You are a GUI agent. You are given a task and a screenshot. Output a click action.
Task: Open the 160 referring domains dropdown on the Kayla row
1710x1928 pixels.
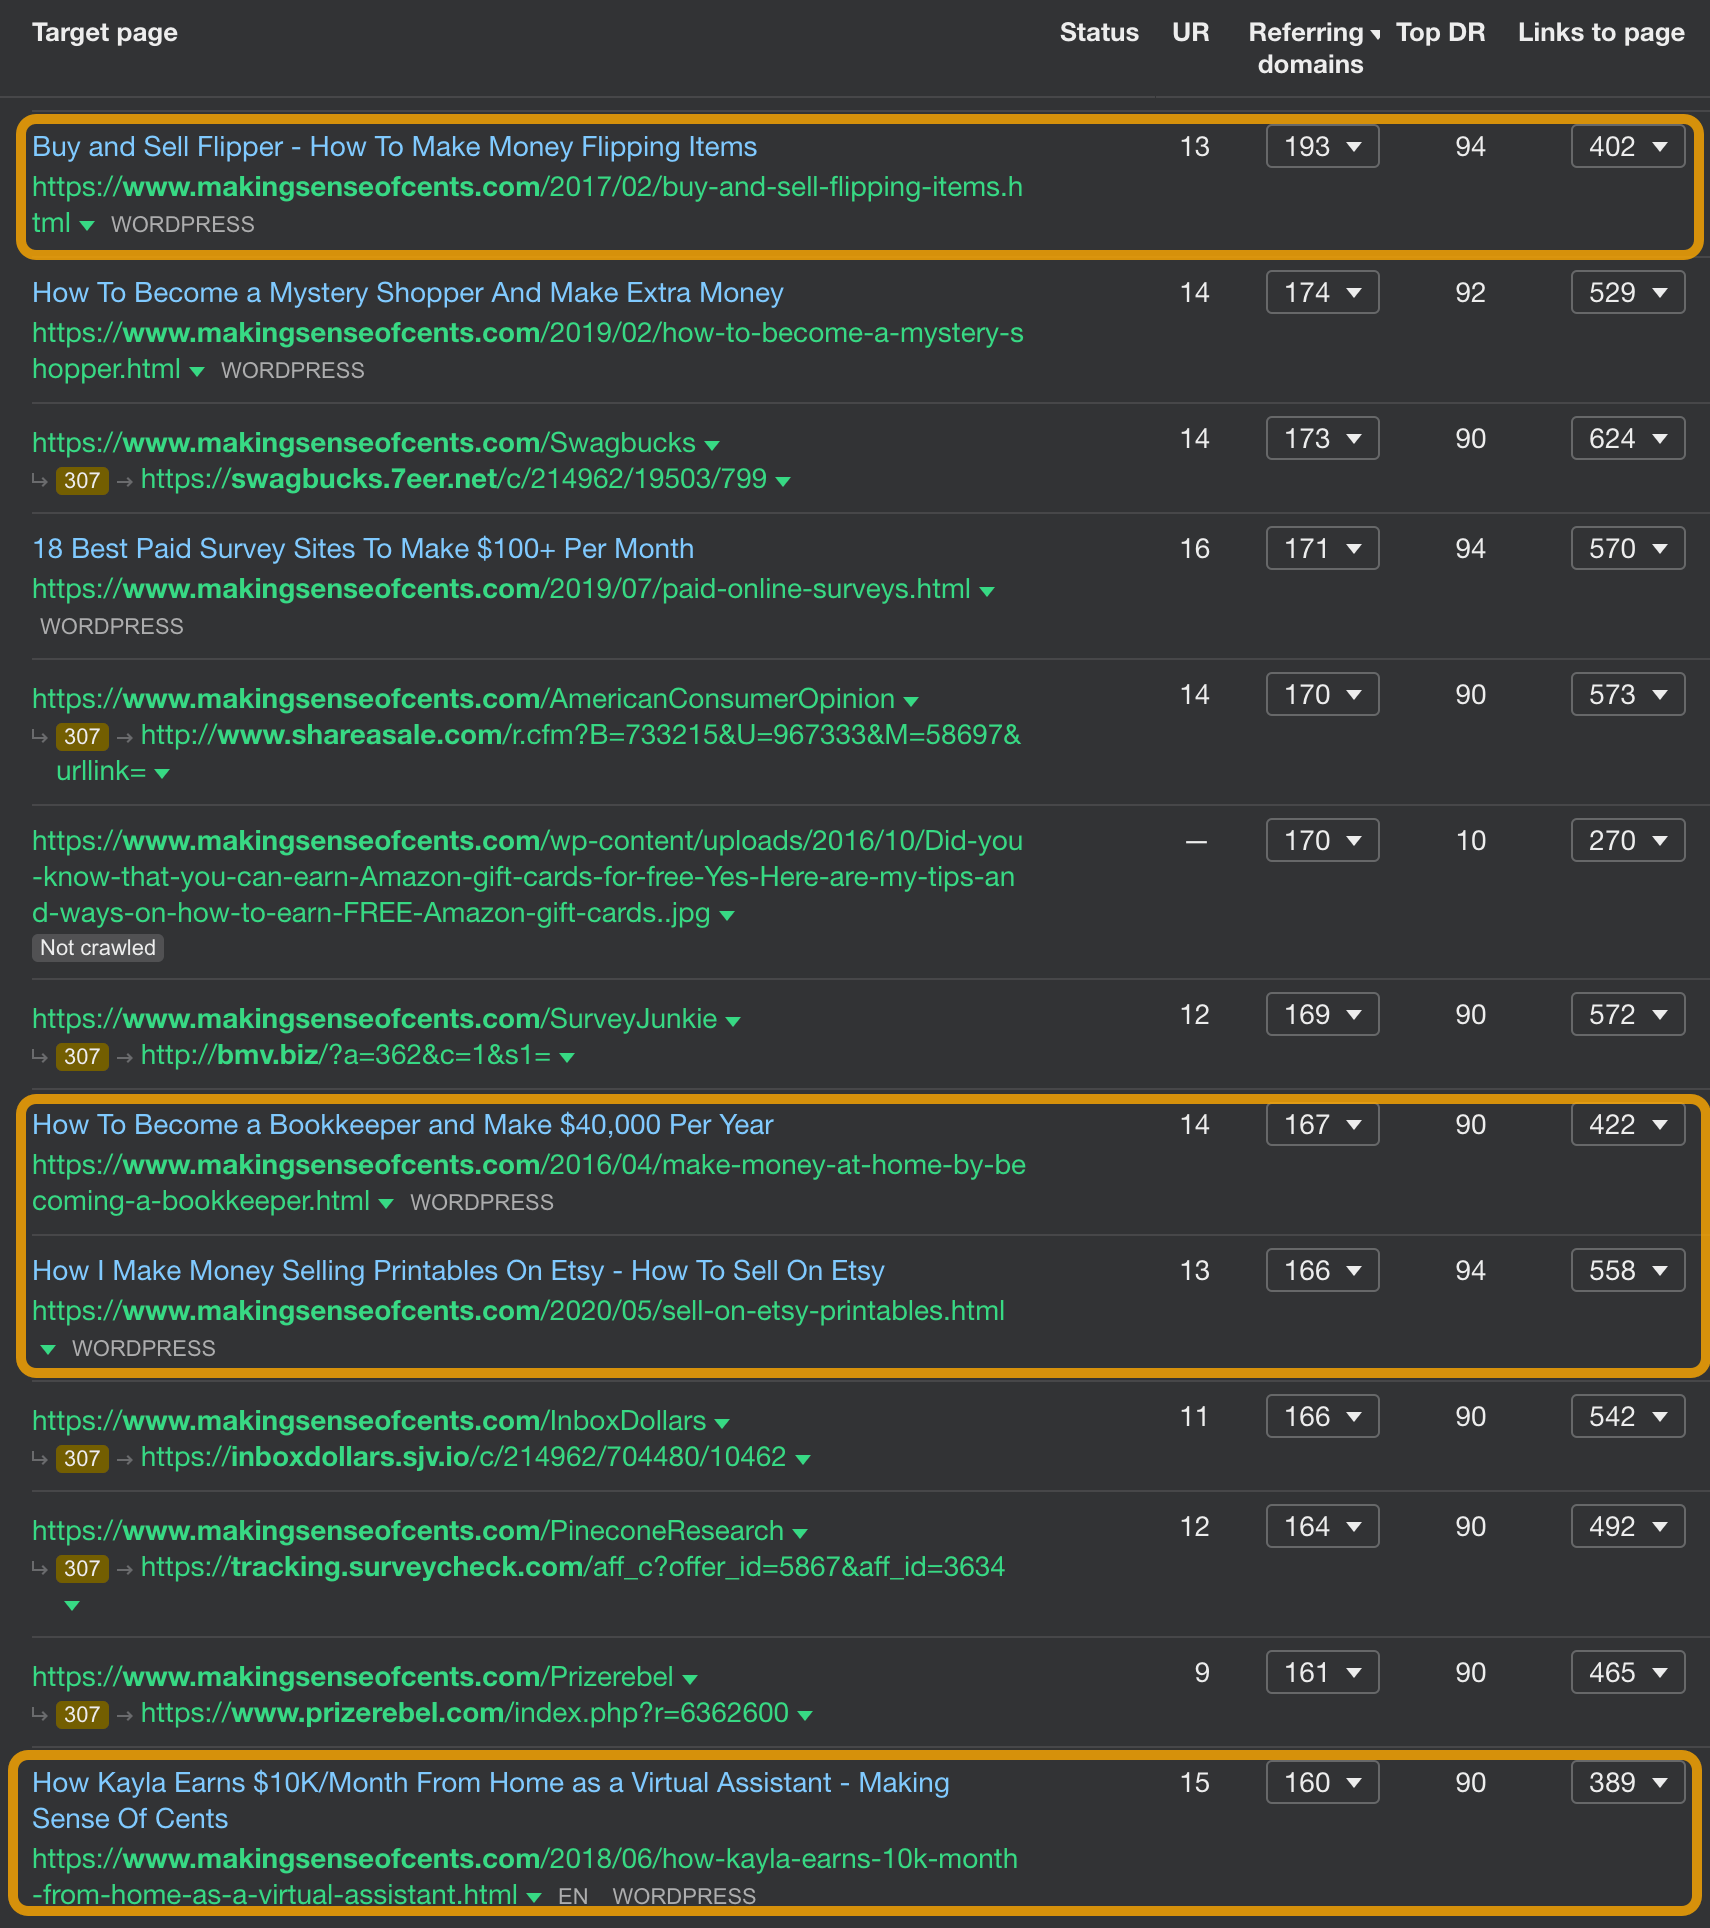1322,1782
